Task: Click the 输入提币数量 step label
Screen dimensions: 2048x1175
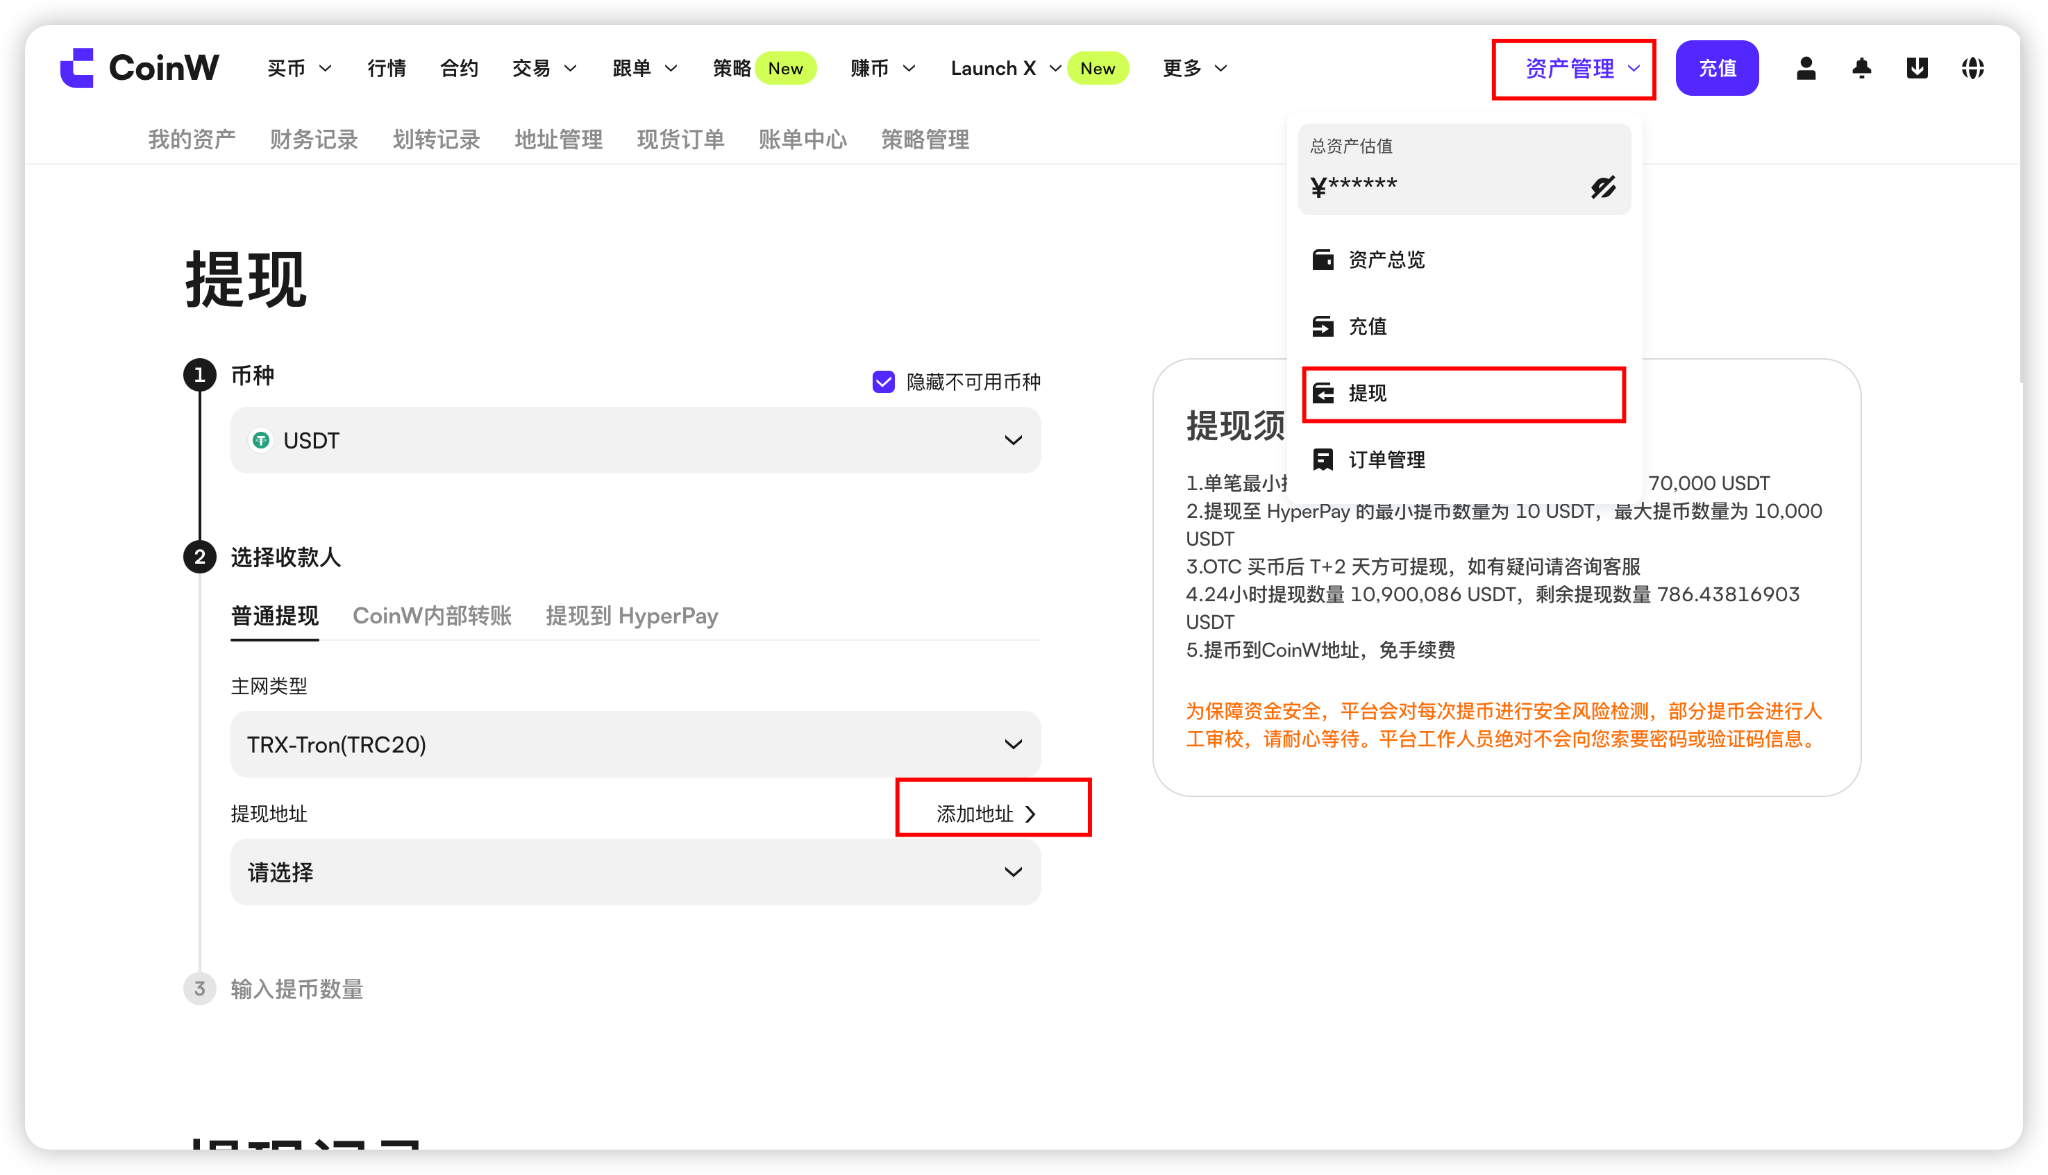Action: pos(297,989)
